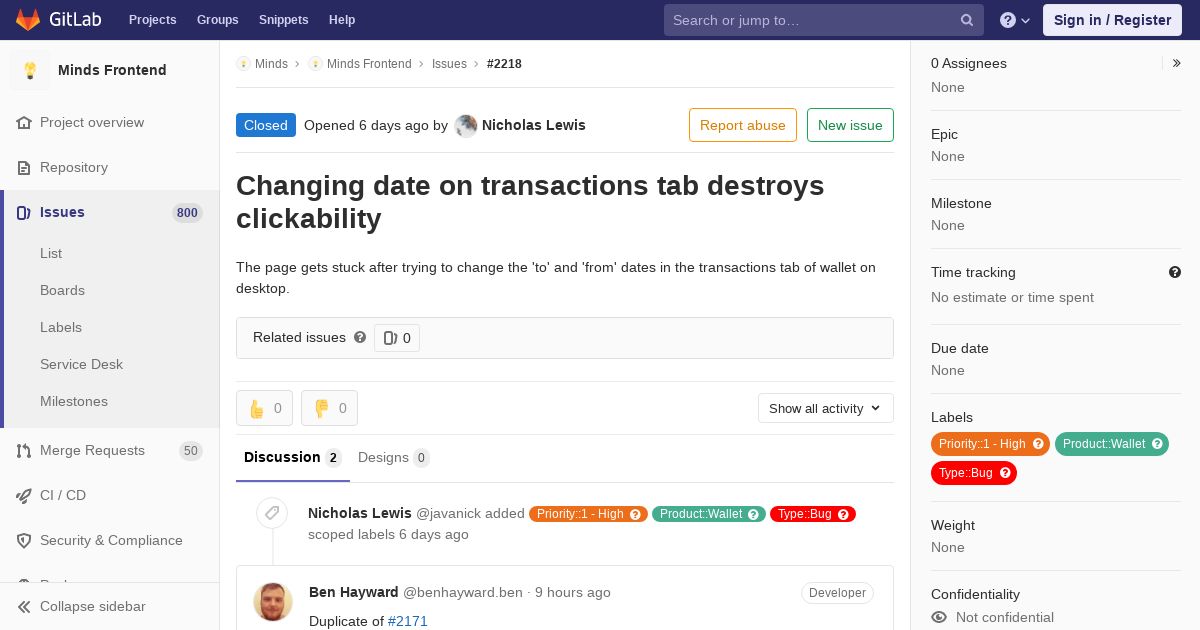1200x630 pixels.
Task: Open Nicholas Lewis author profile link
Action: [x=534, y=125]
